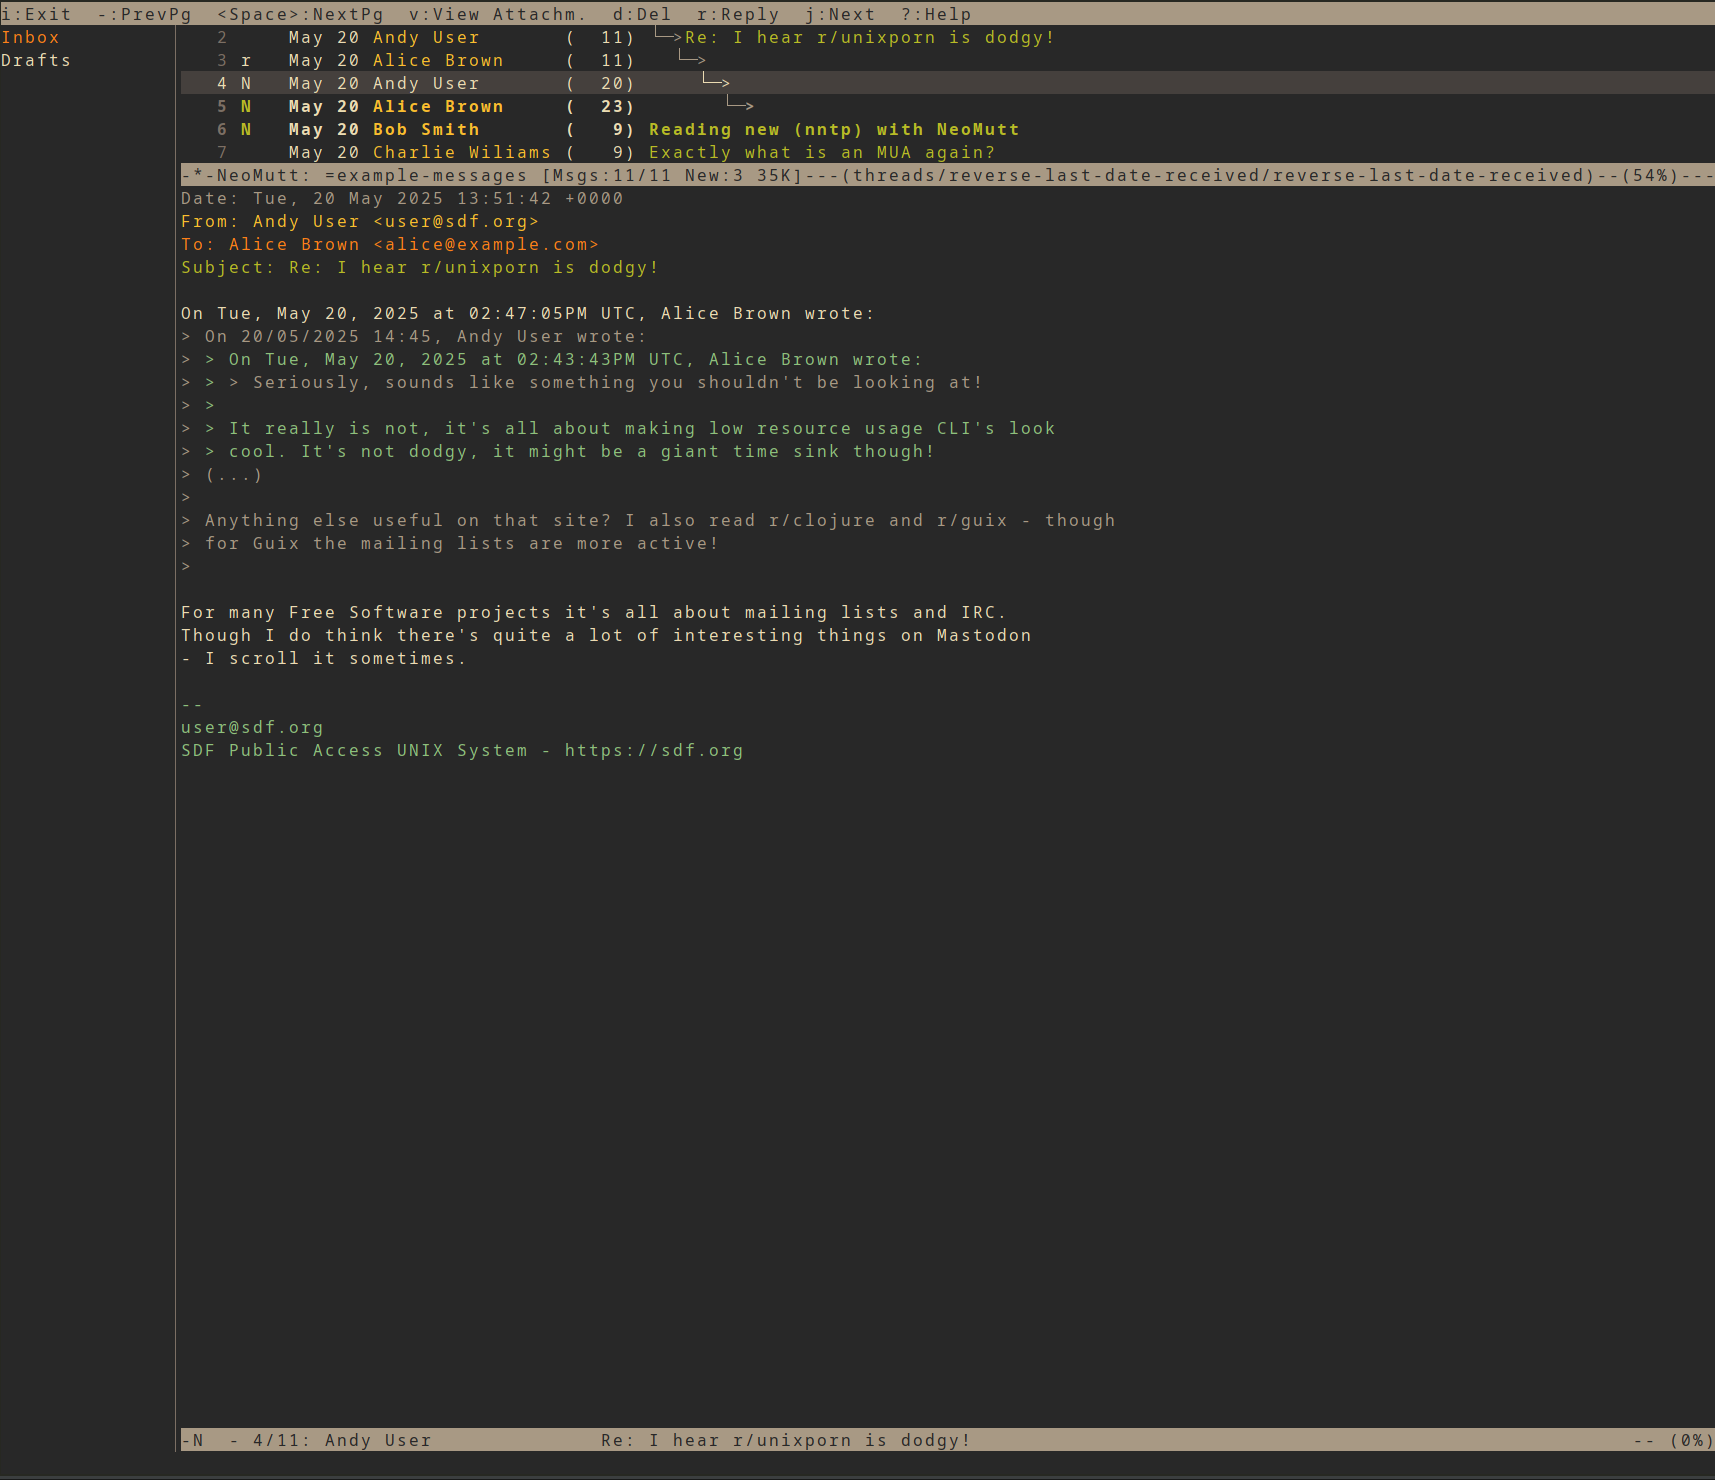Screen dimensions: 1715x1480
Task: Click quoted line 'Anything else useful on that site?'
Action: [x=648, y=520]
